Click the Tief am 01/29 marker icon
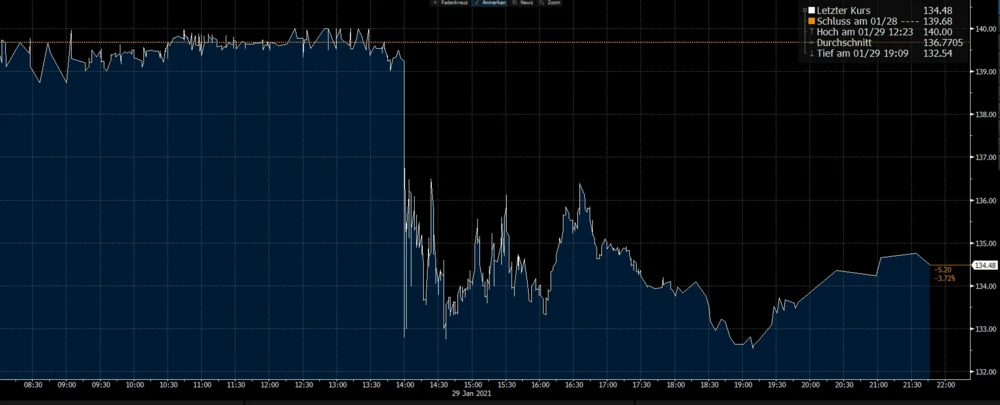The image size is (1000, 405). pyautogui.click(x=811, y=53)
